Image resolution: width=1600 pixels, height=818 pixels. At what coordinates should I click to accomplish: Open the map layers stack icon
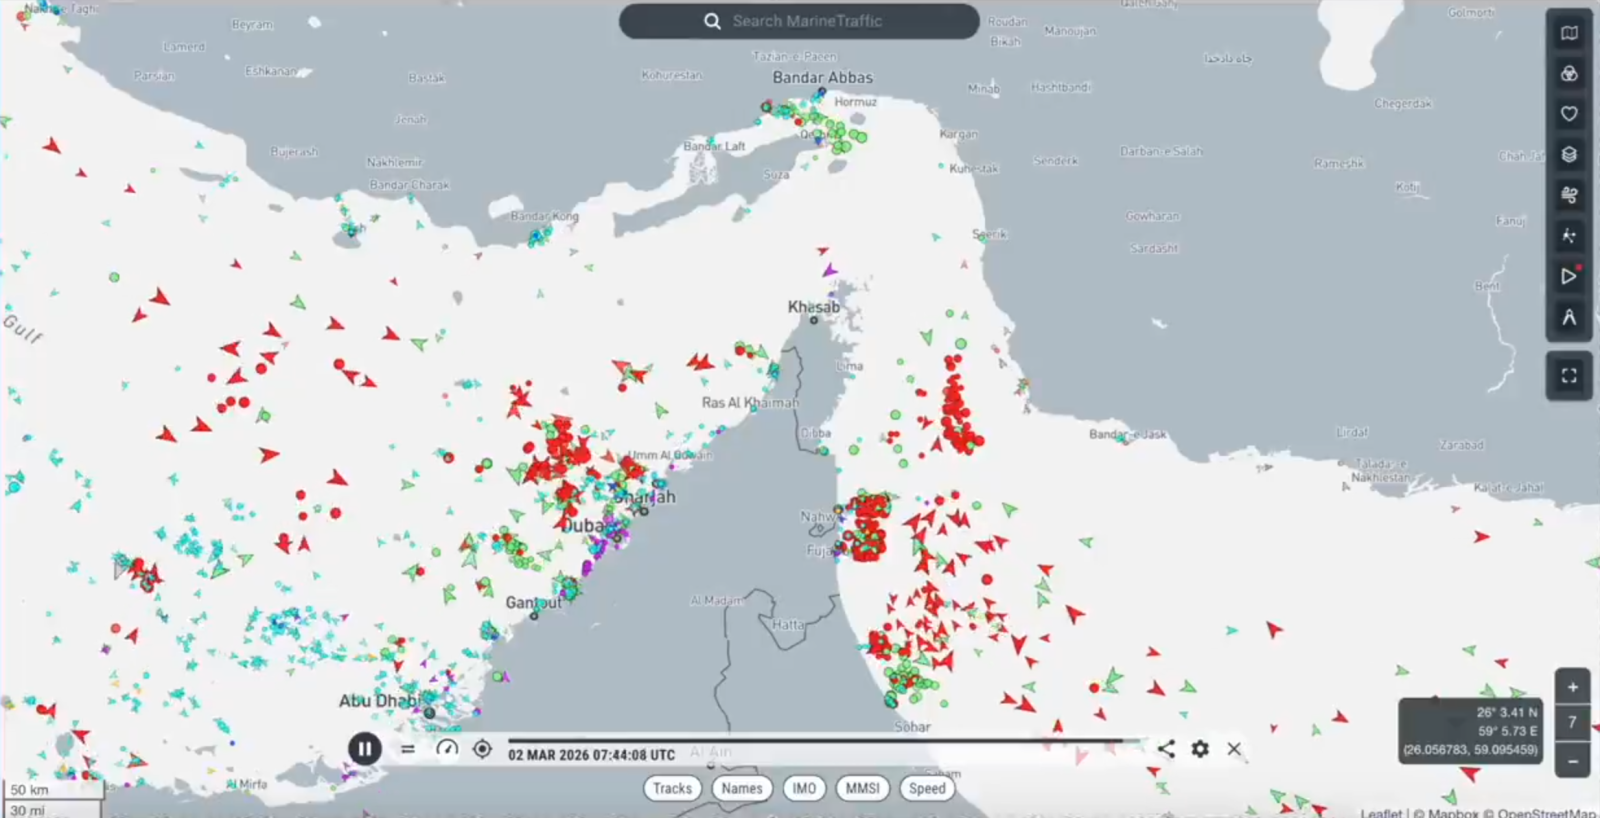(x=1569, y=154)
